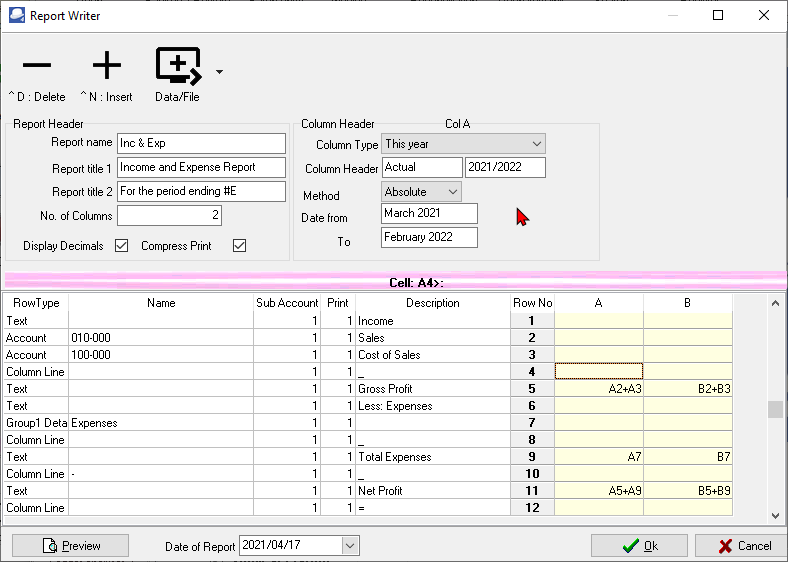Select cell B9 containing B7

point(687,457)
